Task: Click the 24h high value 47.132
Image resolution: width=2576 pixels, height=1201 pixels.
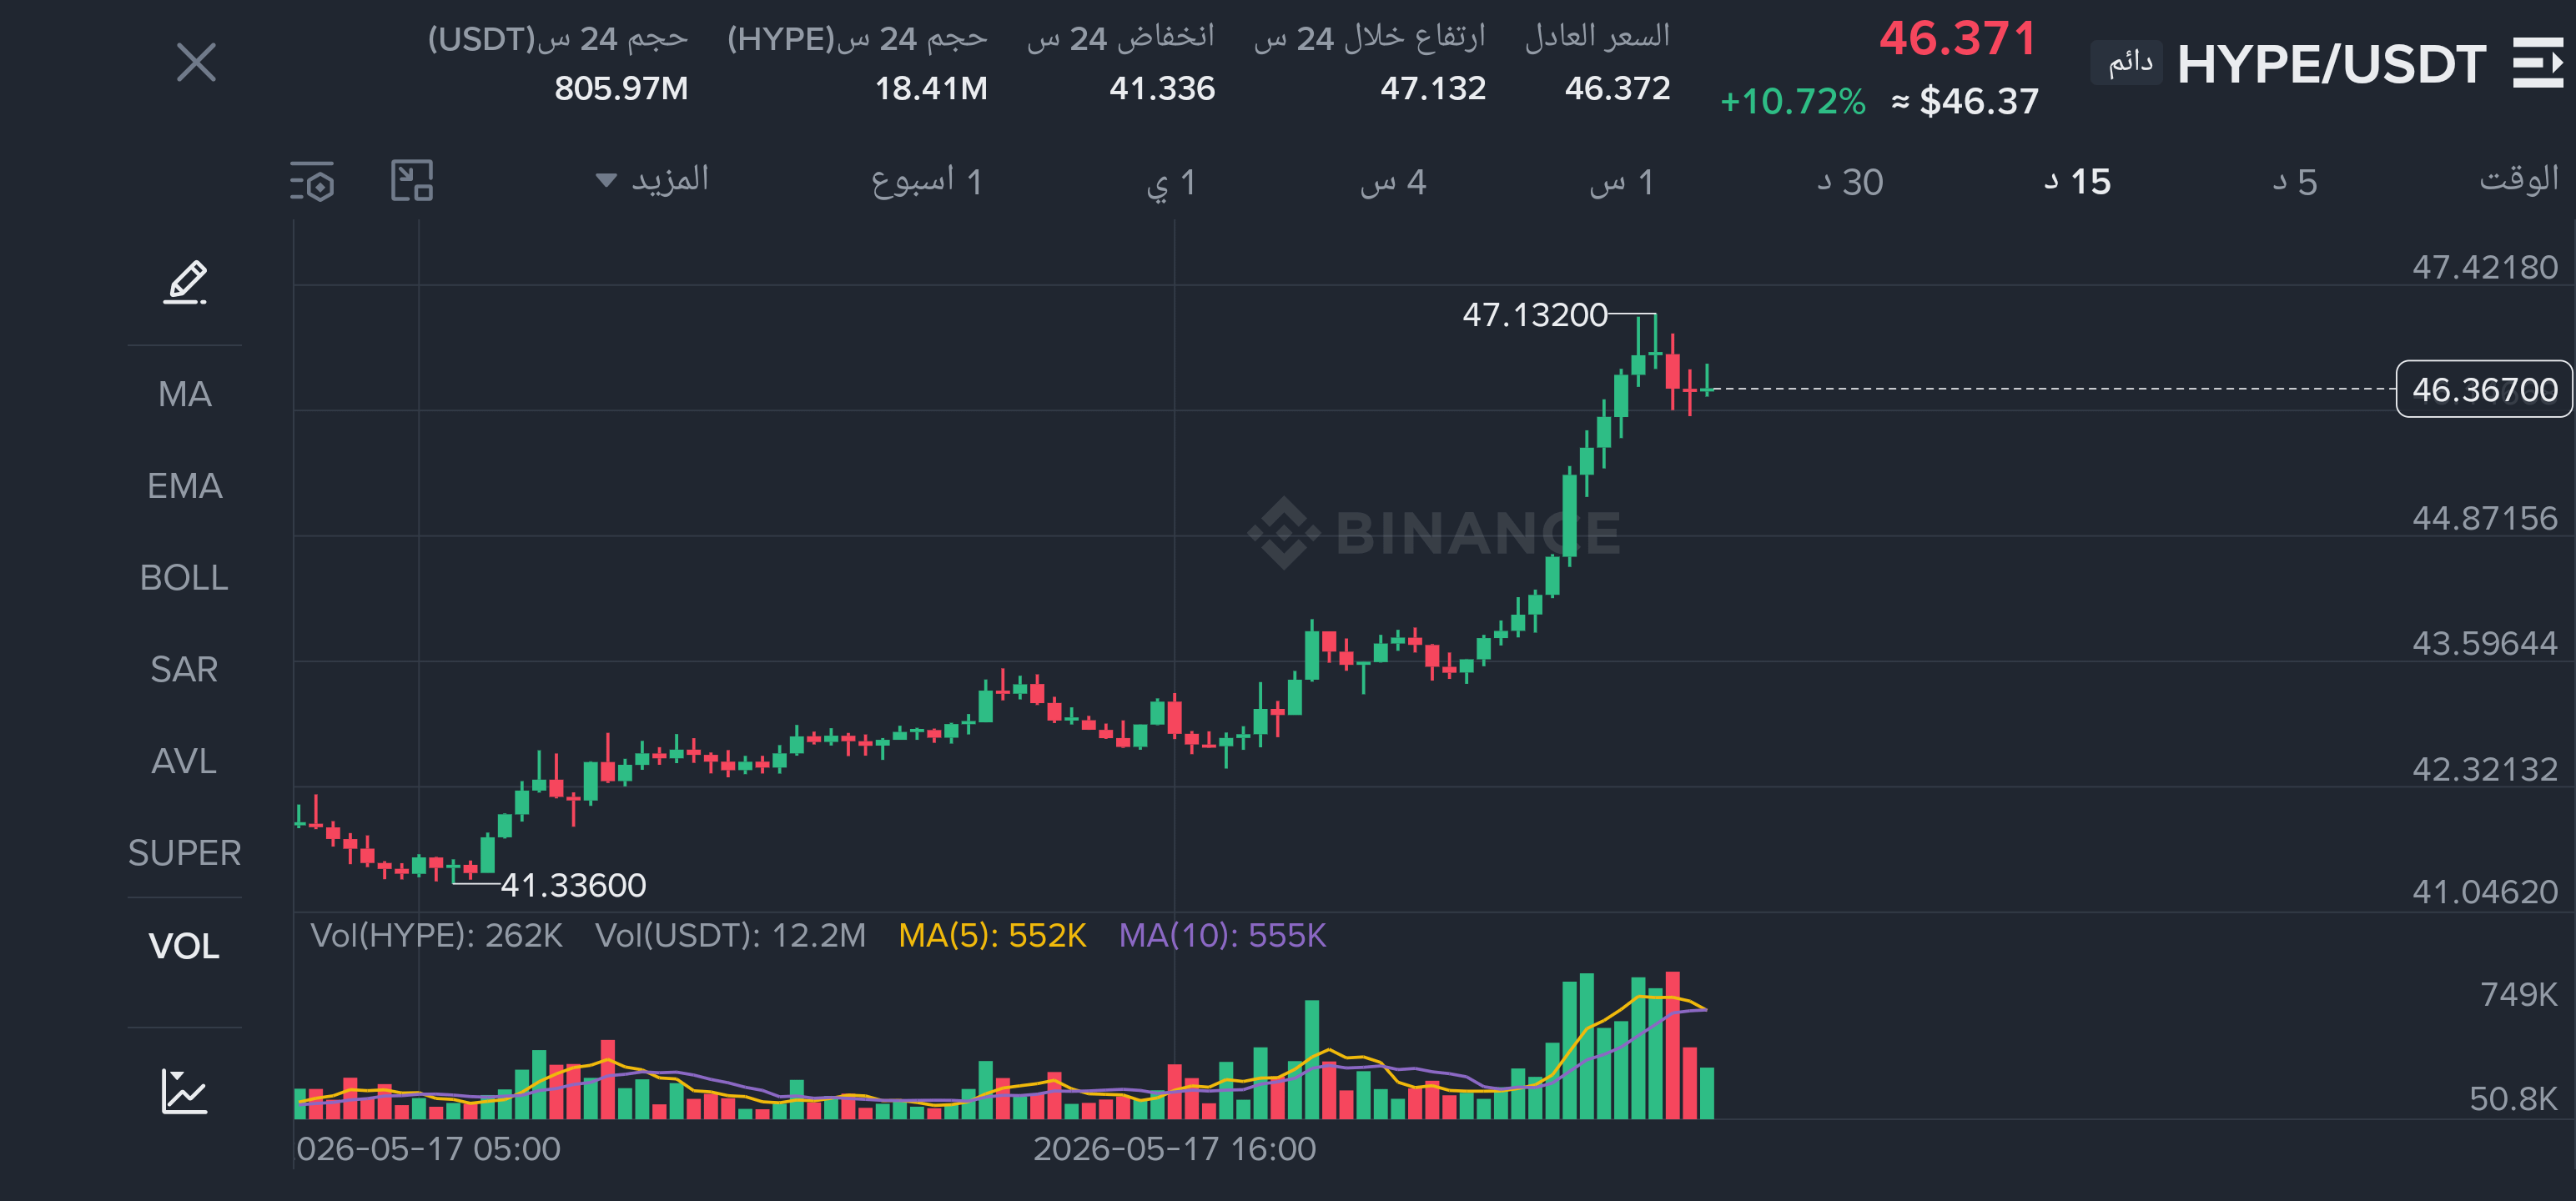Action: 1433,88
